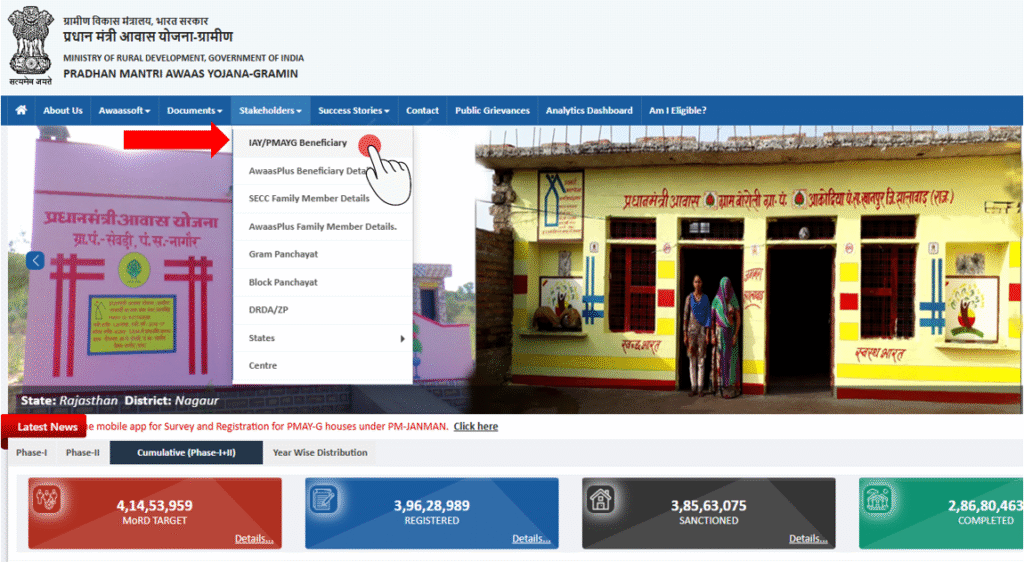
Task: Click the Sanctioned card house icon
Action: pyautogui.click(x=601, y=499)
